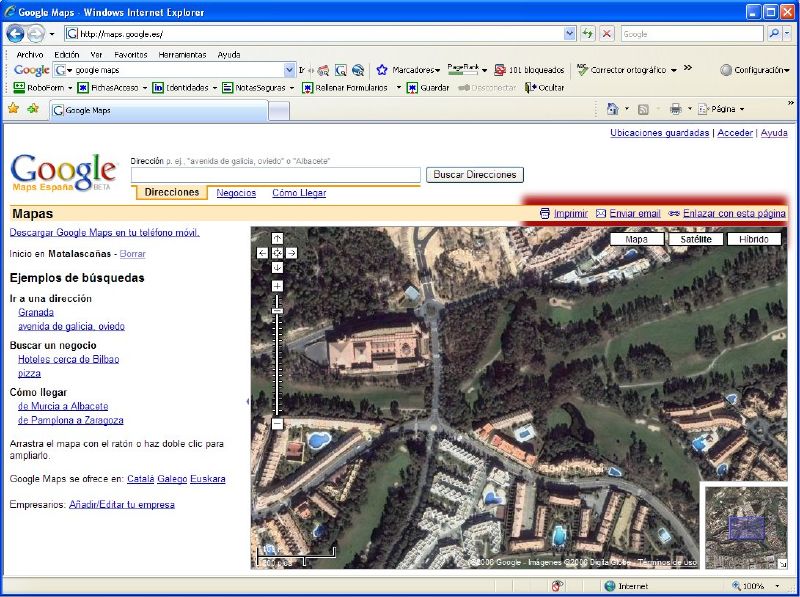Open the address bar history dropdown
The image size is (800, 597).
(x=570, y=34)
